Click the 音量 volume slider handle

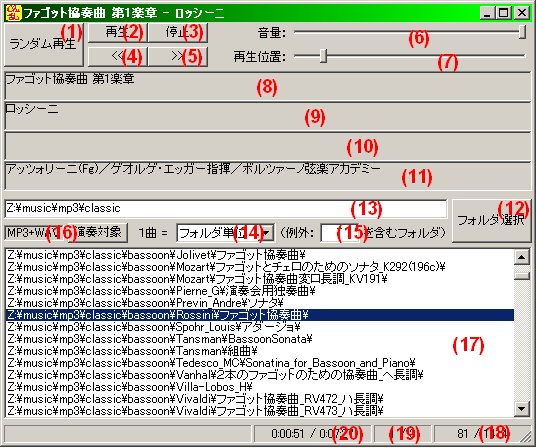click(x=522, y=33)
